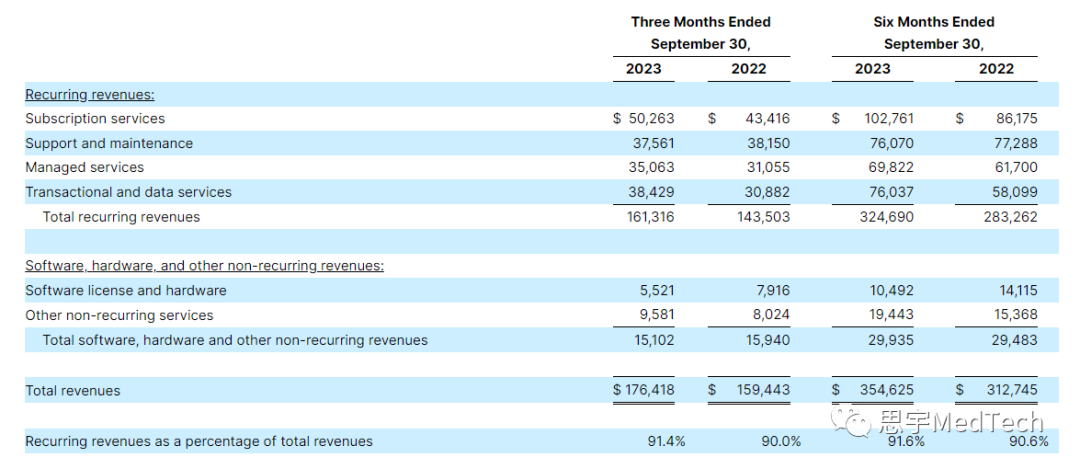1080x469 pixels.
Task: Click software license value 7,916
Action: (x=771, y=291)
